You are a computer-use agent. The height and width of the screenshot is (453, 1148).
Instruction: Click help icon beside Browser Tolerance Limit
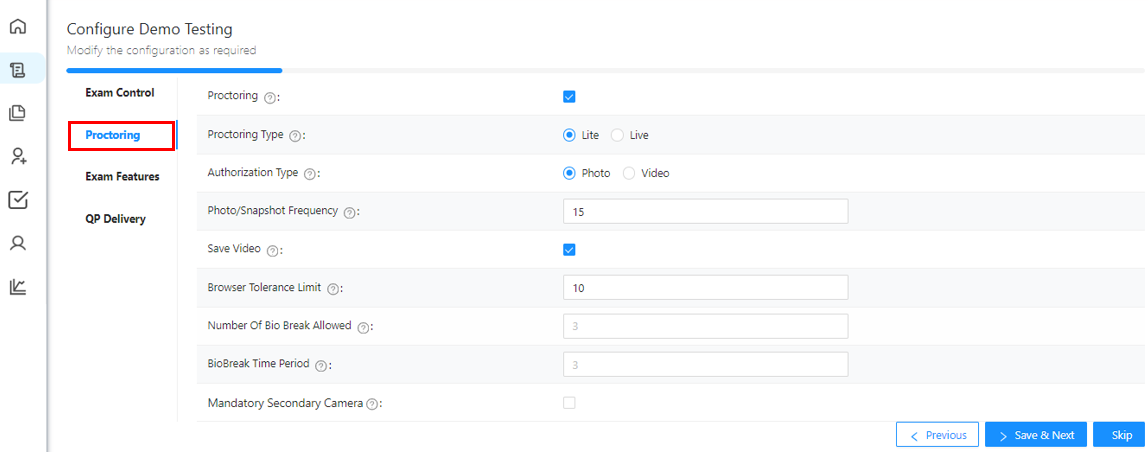point(332,289)
